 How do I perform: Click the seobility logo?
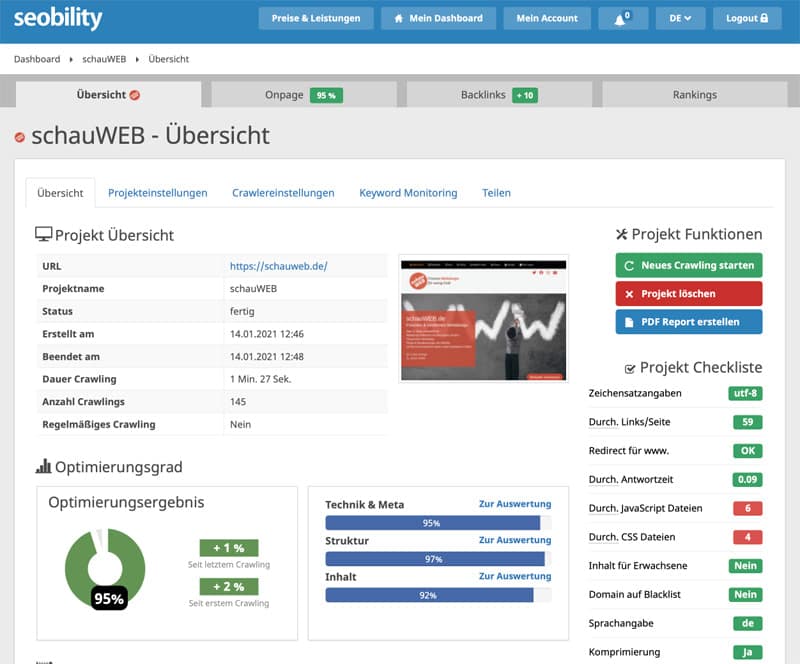pos(58,18)
